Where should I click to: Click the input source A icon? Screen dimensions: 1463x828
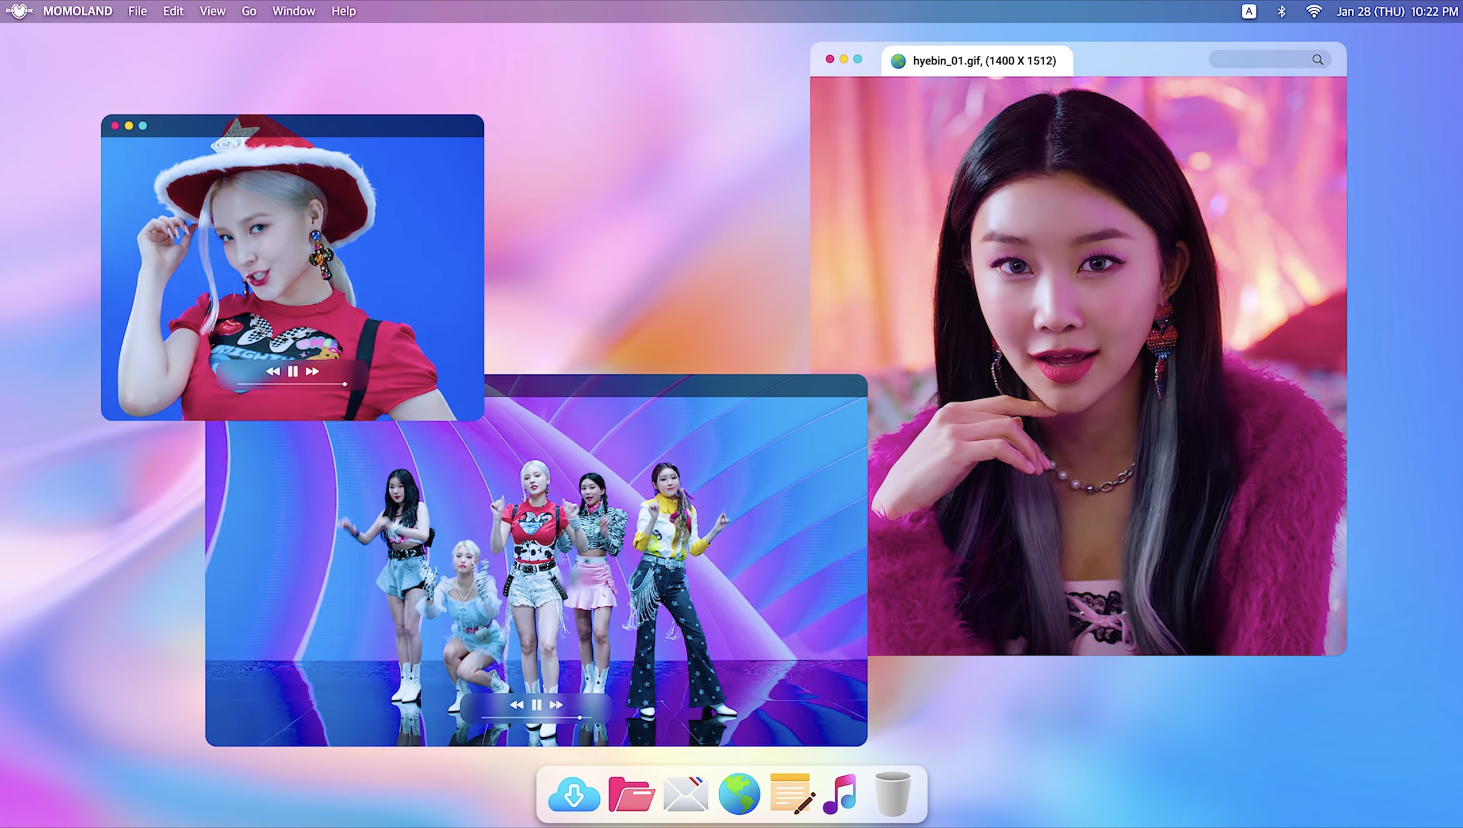pos(1249,11)
